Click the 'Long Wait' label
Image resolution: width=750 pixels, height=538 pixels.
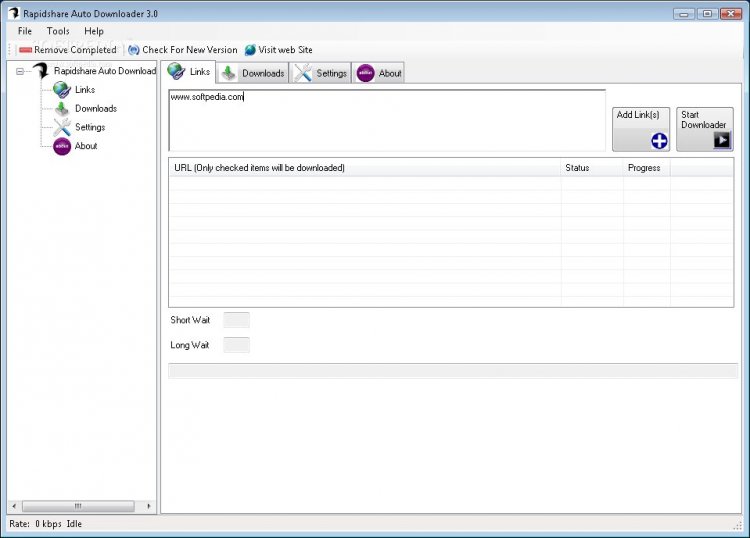coord(189,345)
